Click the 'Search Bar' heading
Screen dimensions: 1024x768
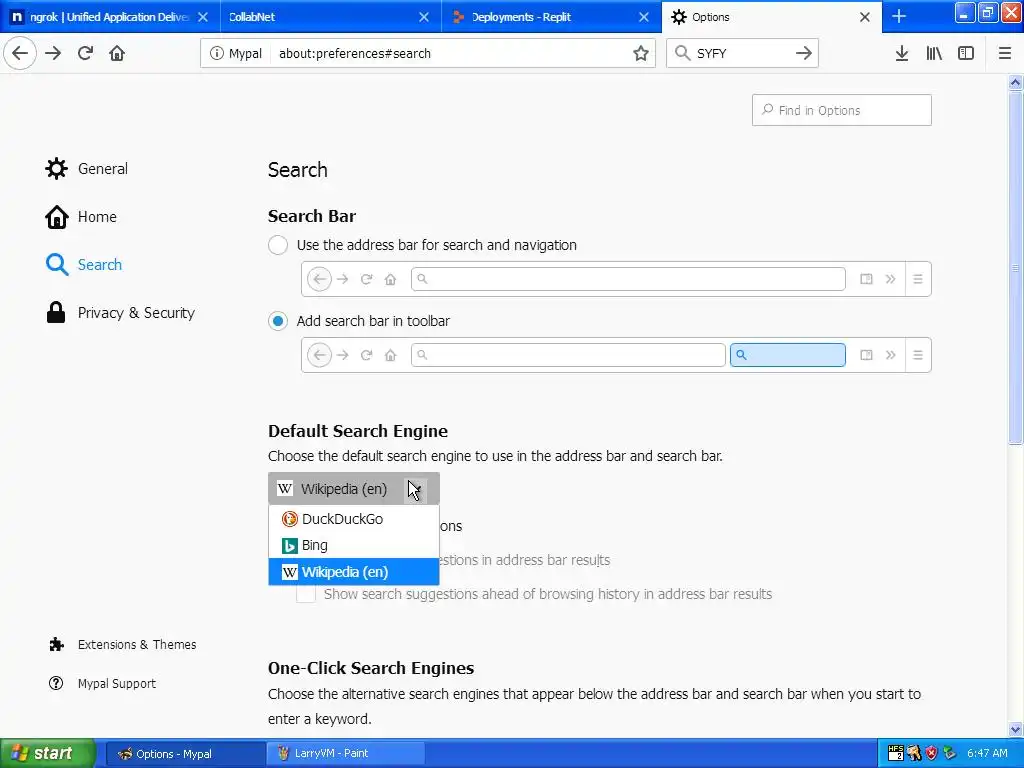click(312, 216)
